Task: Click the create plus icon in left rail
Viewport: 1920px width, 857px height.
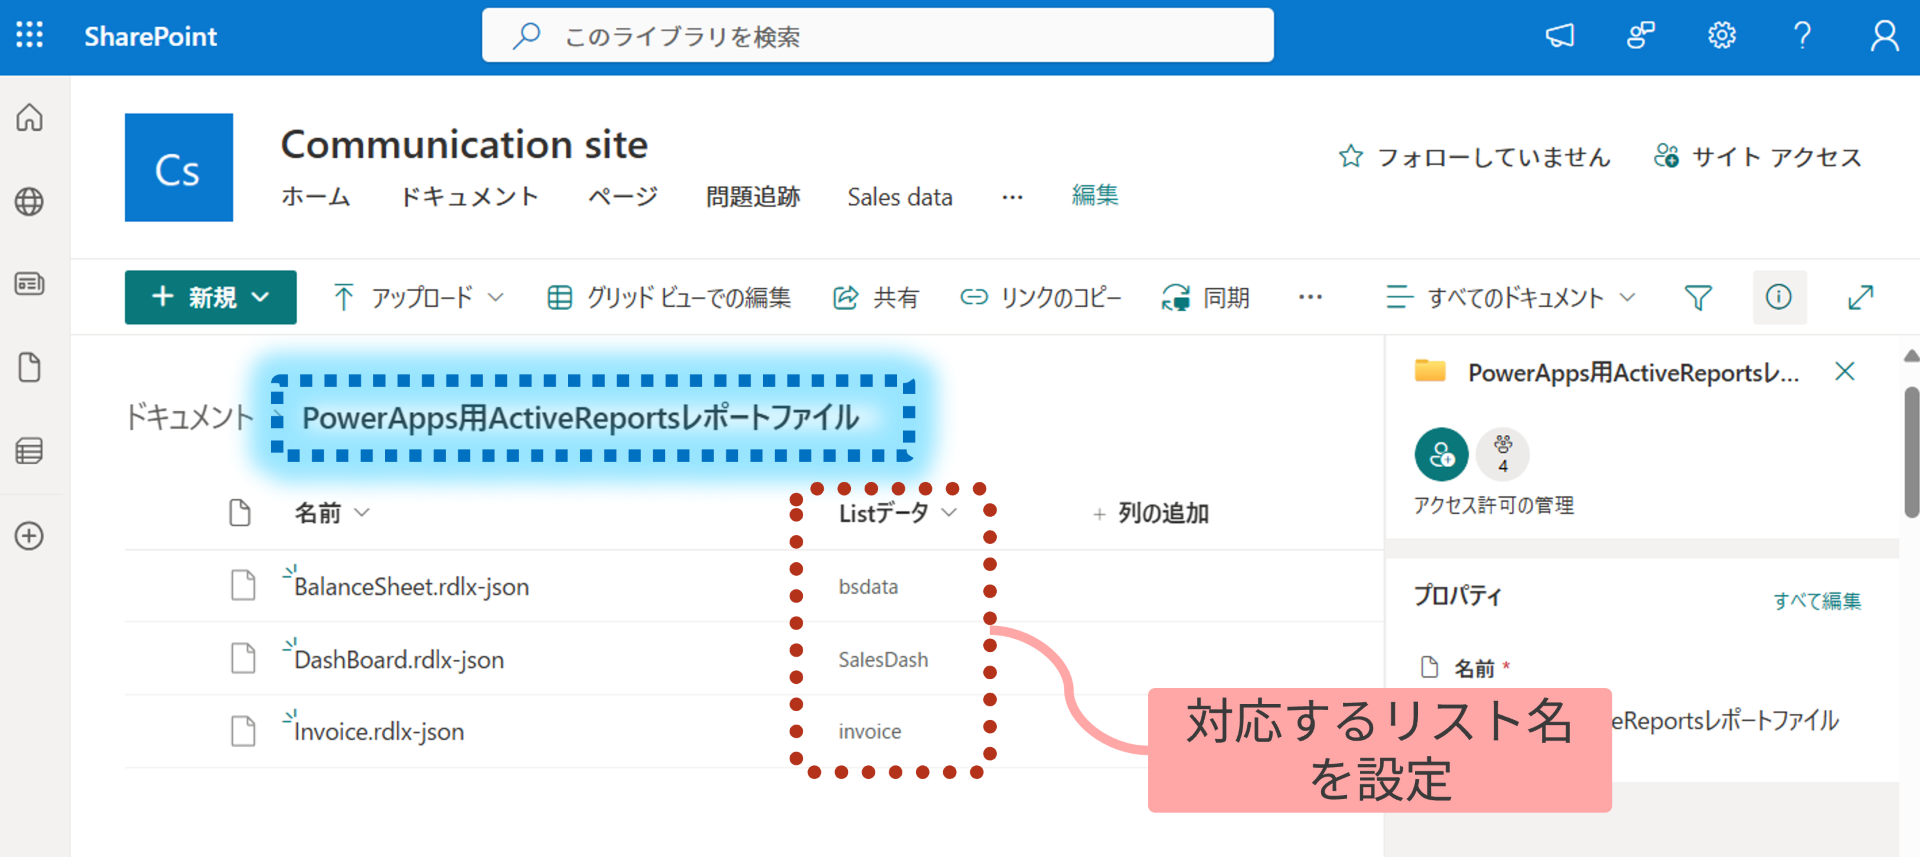Action: click(x=30, y=535)
